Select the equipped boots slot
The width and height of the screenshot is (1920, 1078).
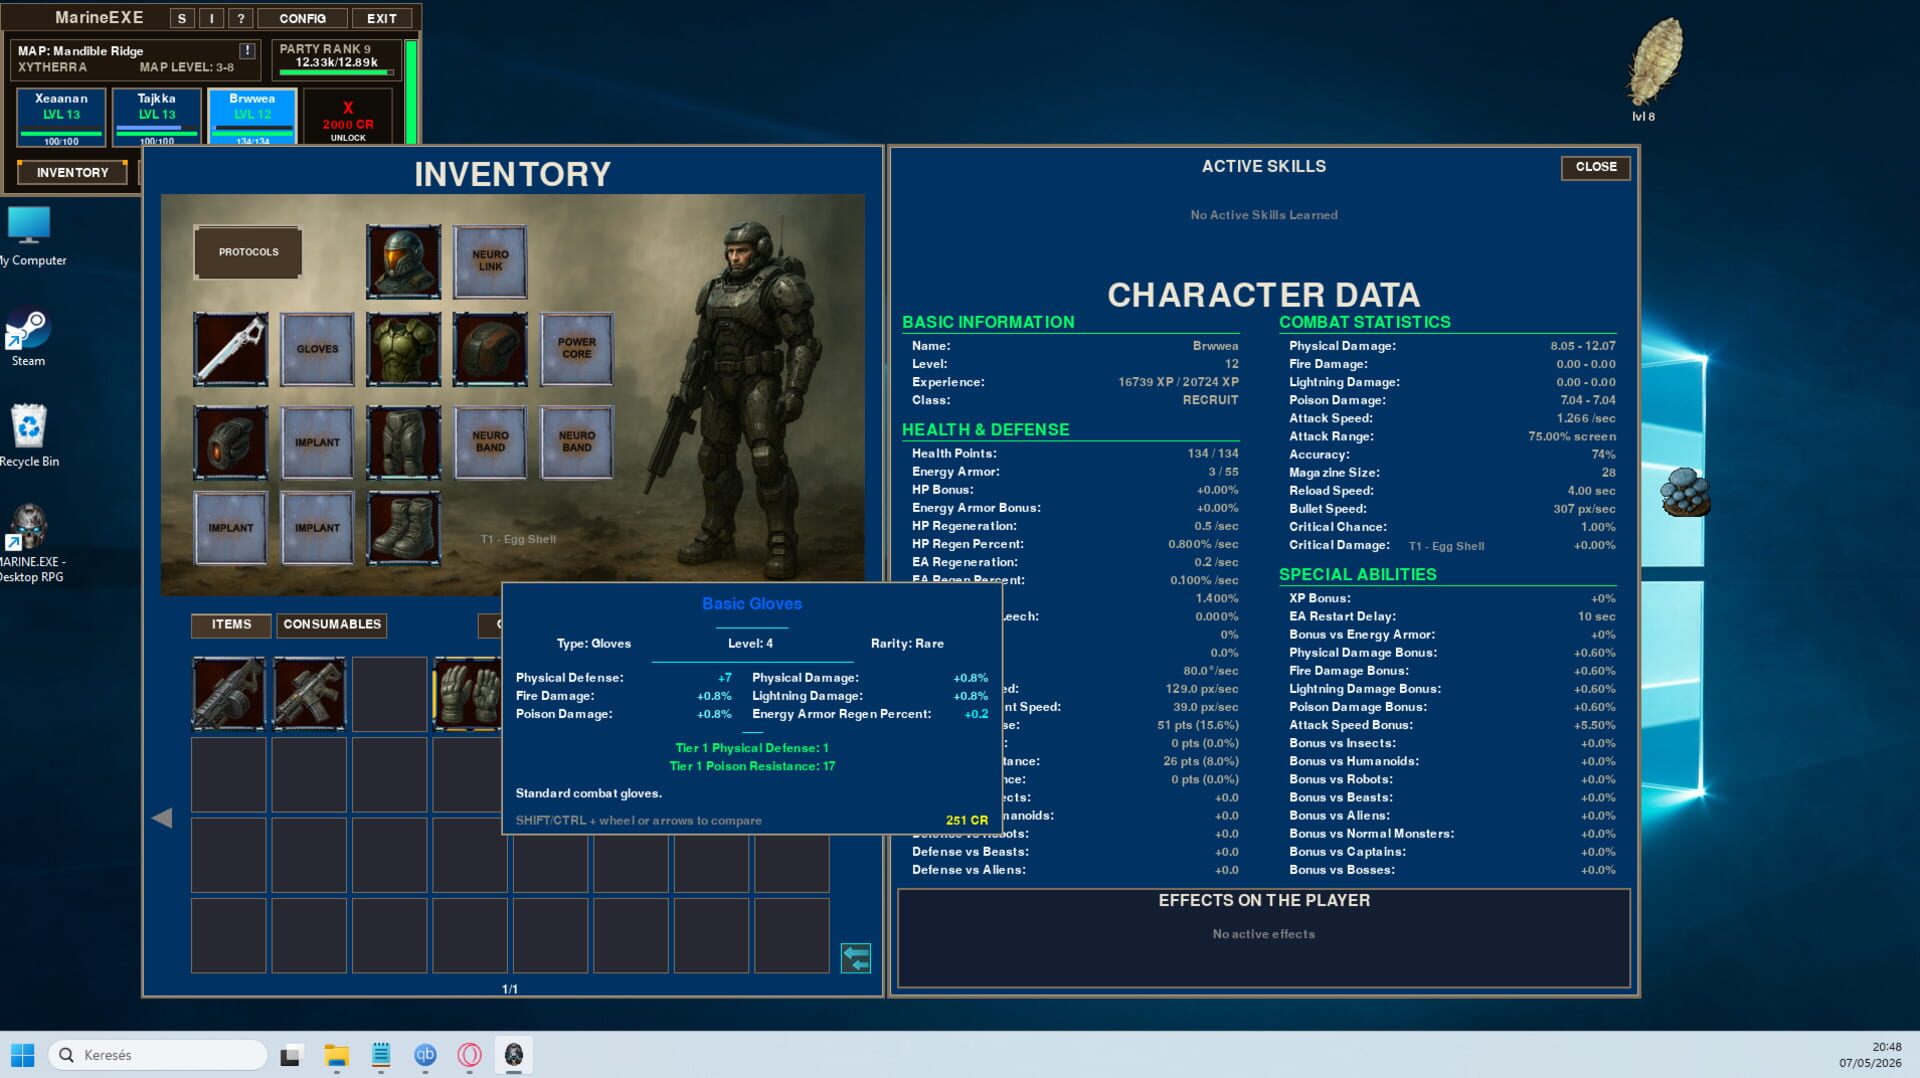[403, 528]
